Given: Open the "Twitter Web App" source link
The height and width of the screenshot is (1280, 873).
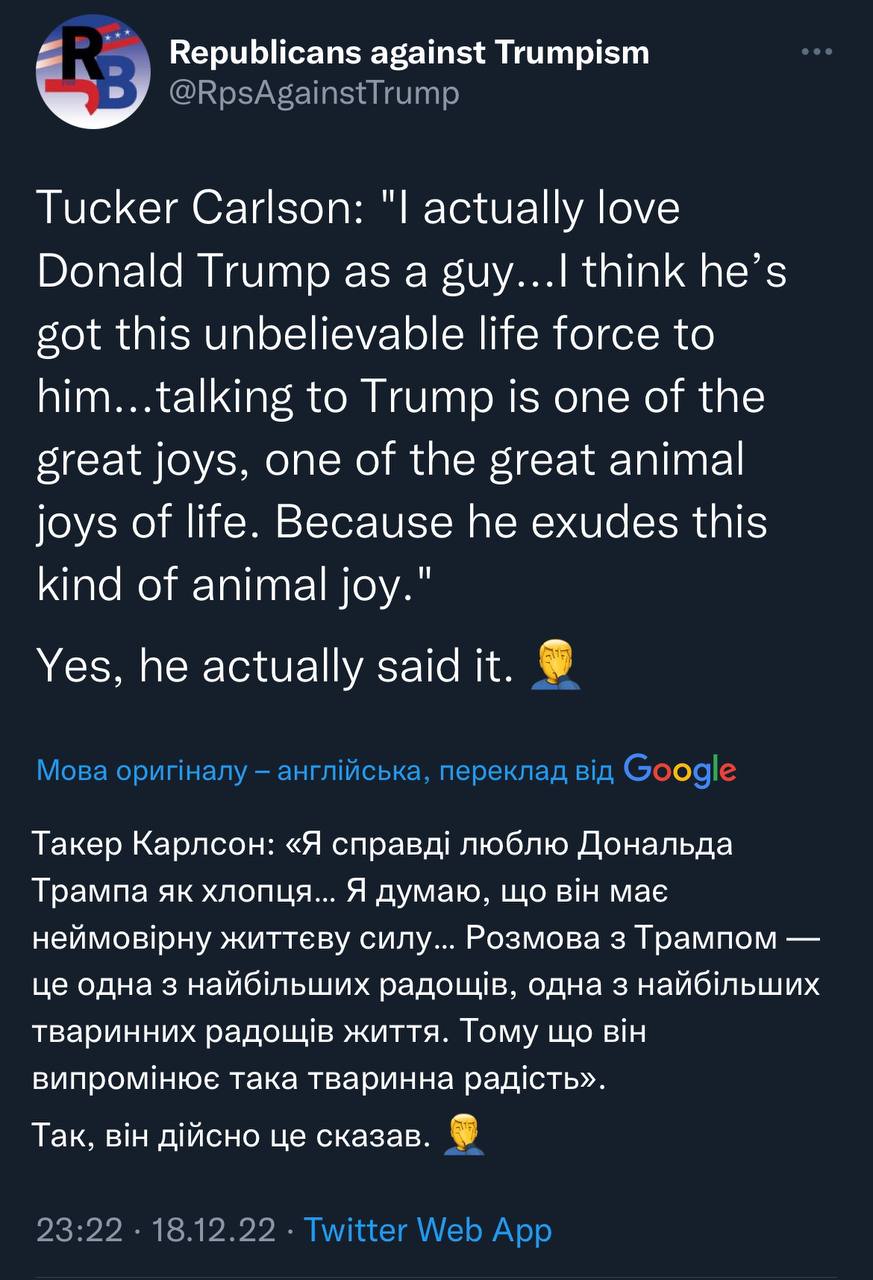Looking at the screenshot, I should [427, 1229].
